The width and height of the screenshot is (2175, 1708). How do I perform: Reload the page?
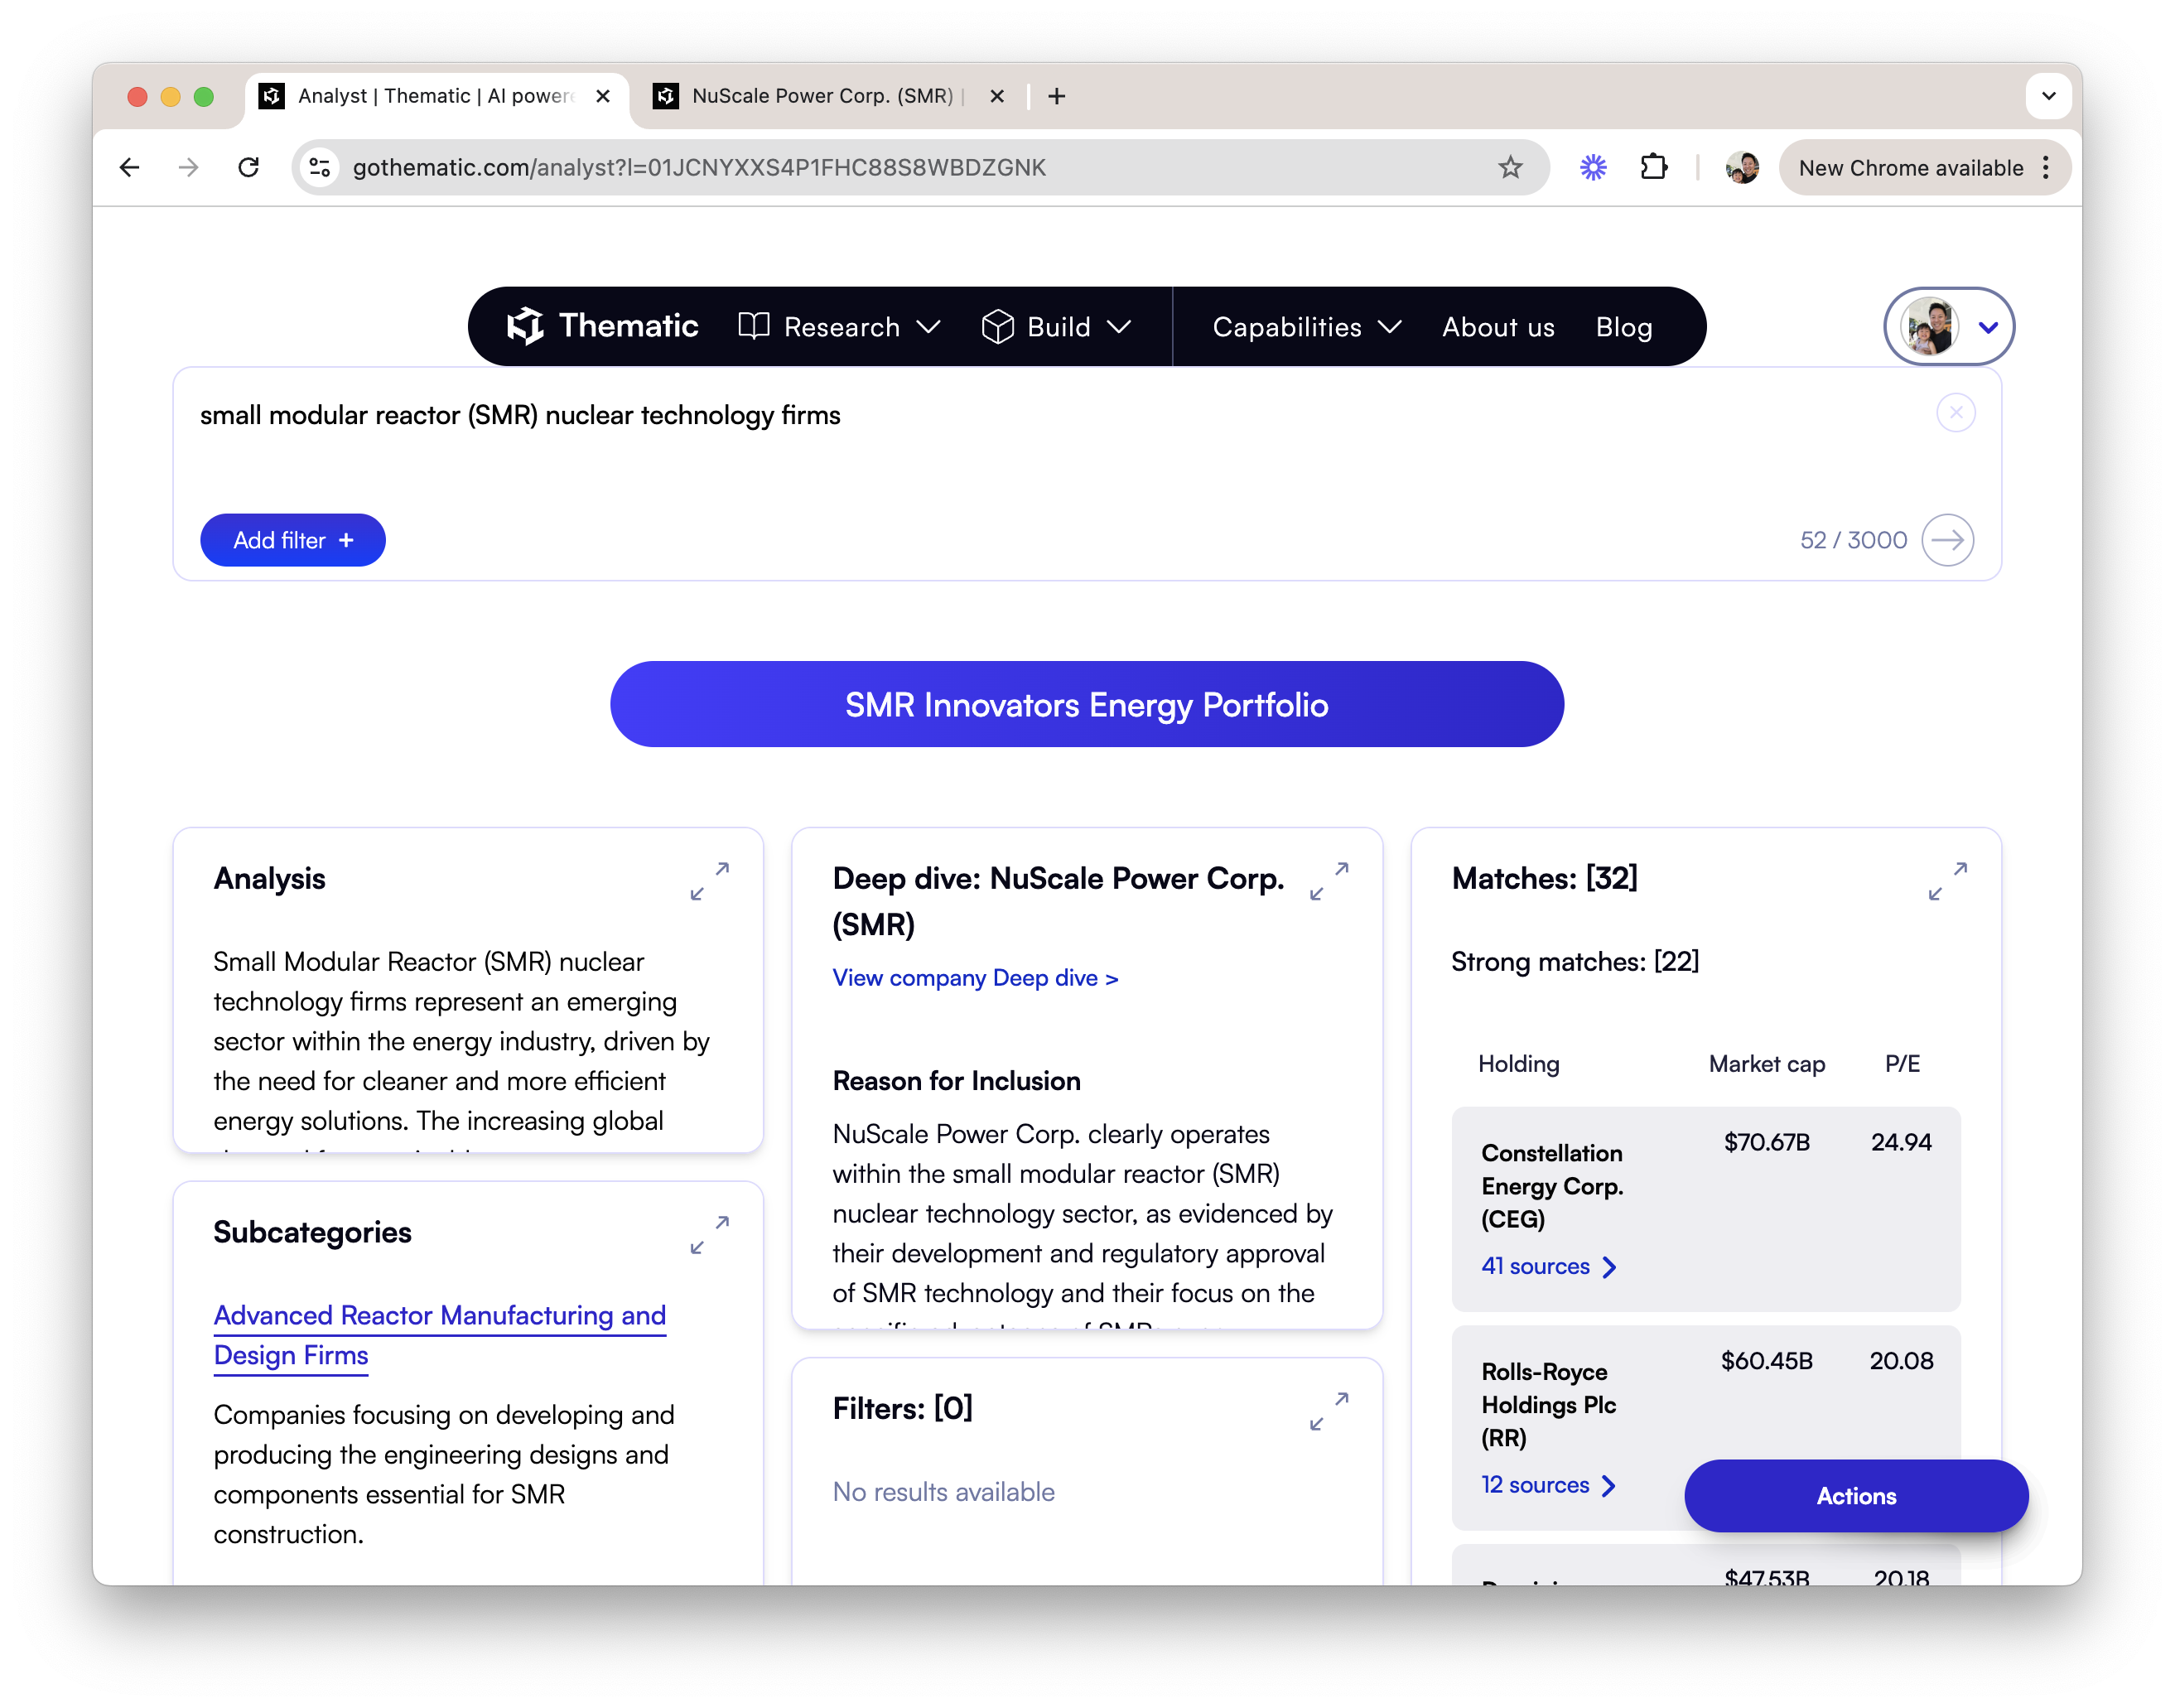[249, 167]
